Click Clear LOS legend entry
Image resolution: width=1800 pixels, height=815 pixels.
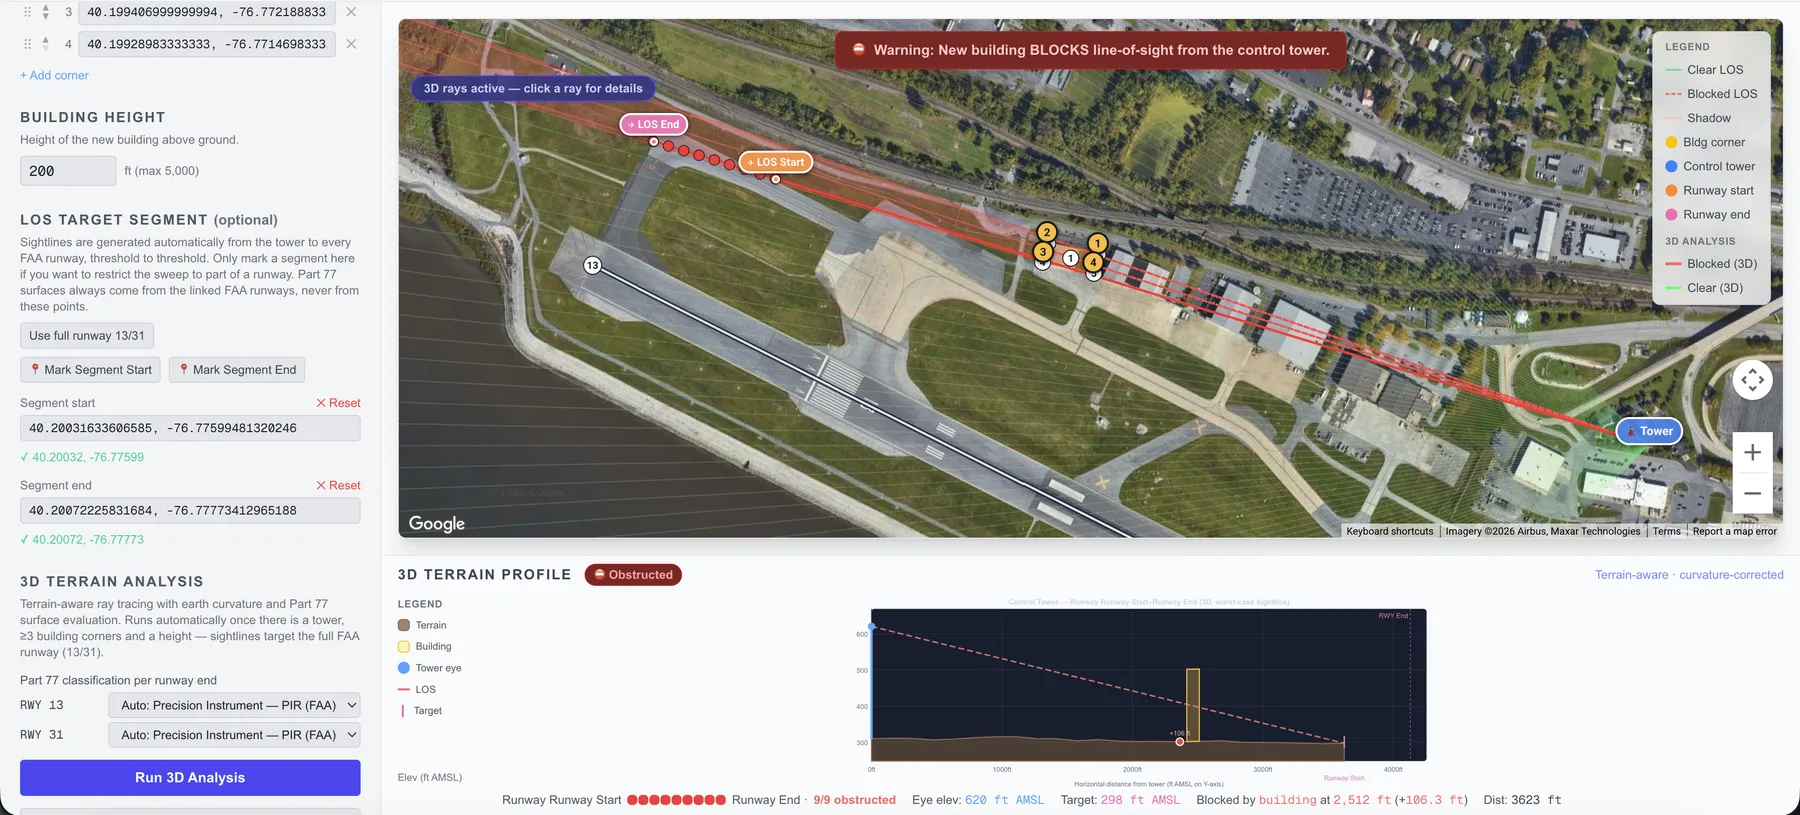[1704, 70]
